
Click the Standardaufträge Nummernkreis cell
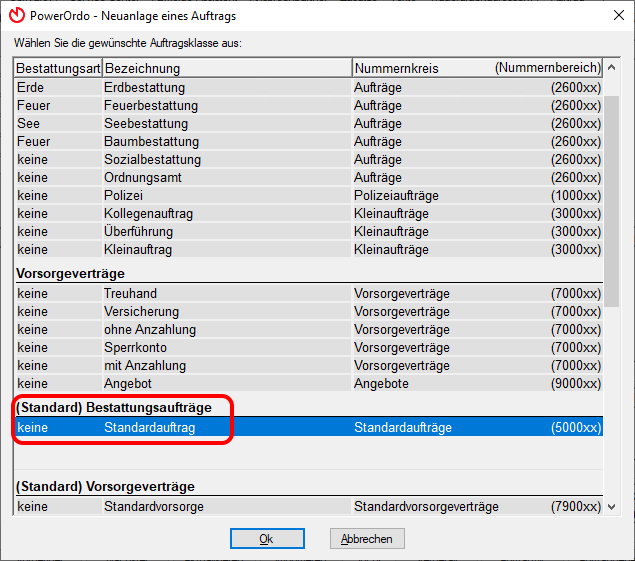point(403,427)
